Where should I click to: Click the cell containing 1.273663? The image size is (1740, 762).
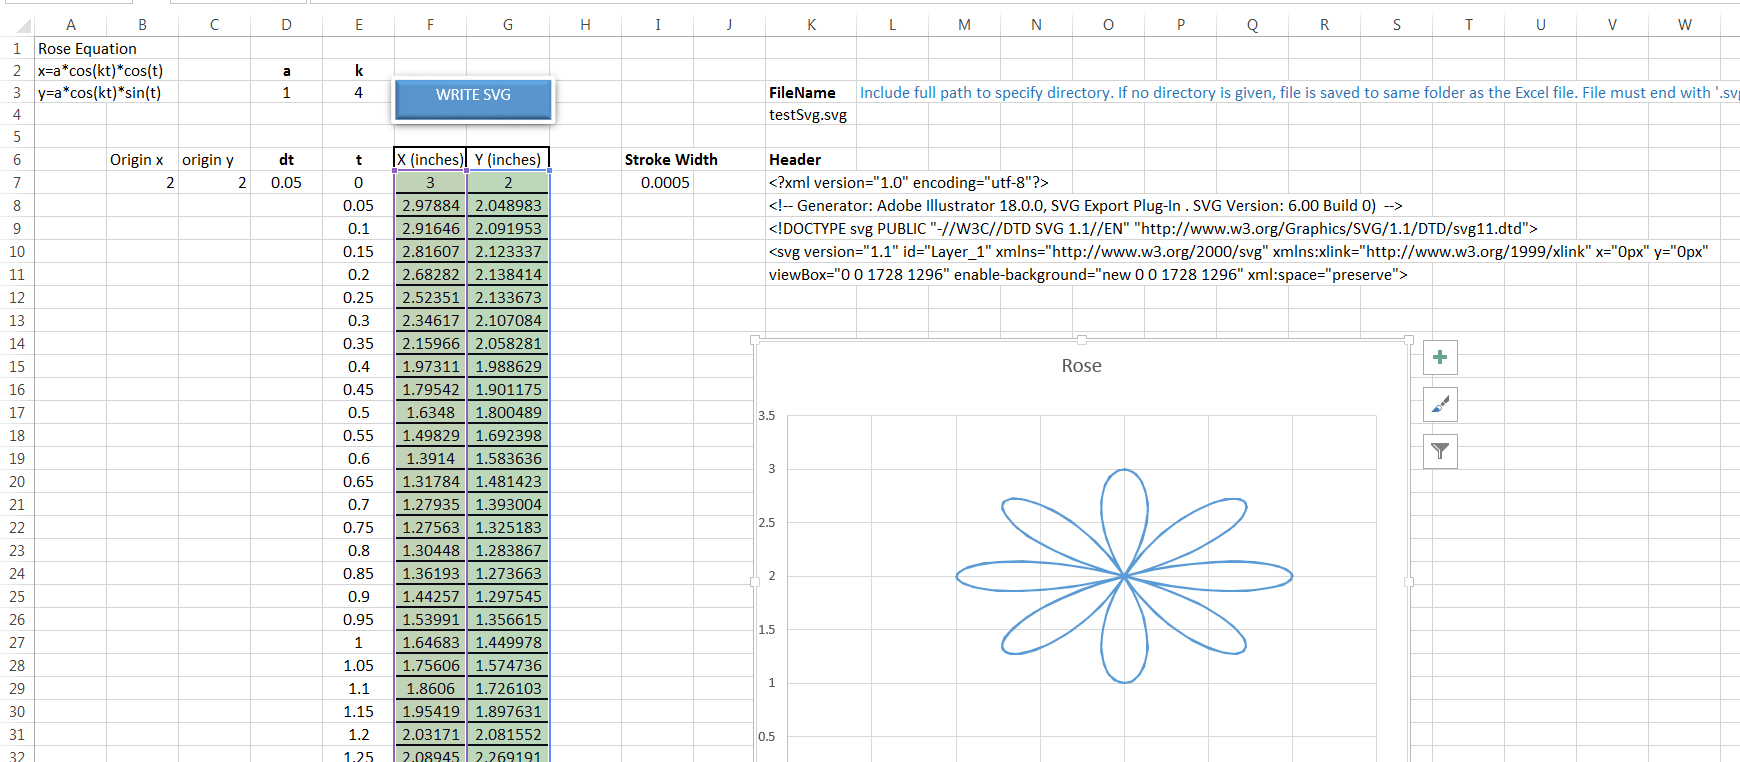(x=508, y=574)
